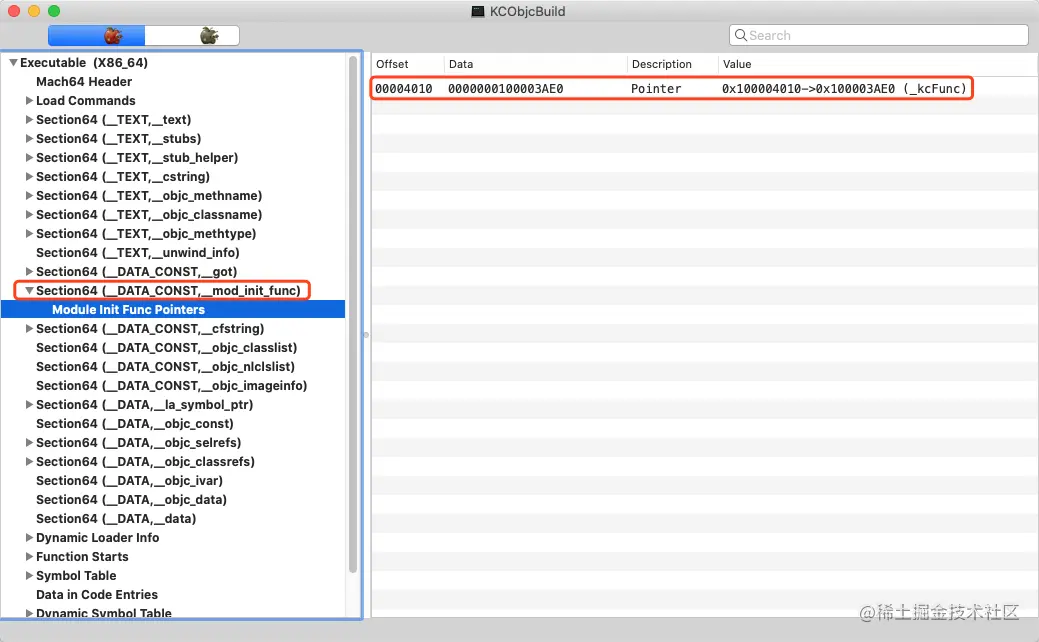Select the Mach64 Header item
The width and height of the screenshot is (1039, 642).
click(x=84, y=81)
